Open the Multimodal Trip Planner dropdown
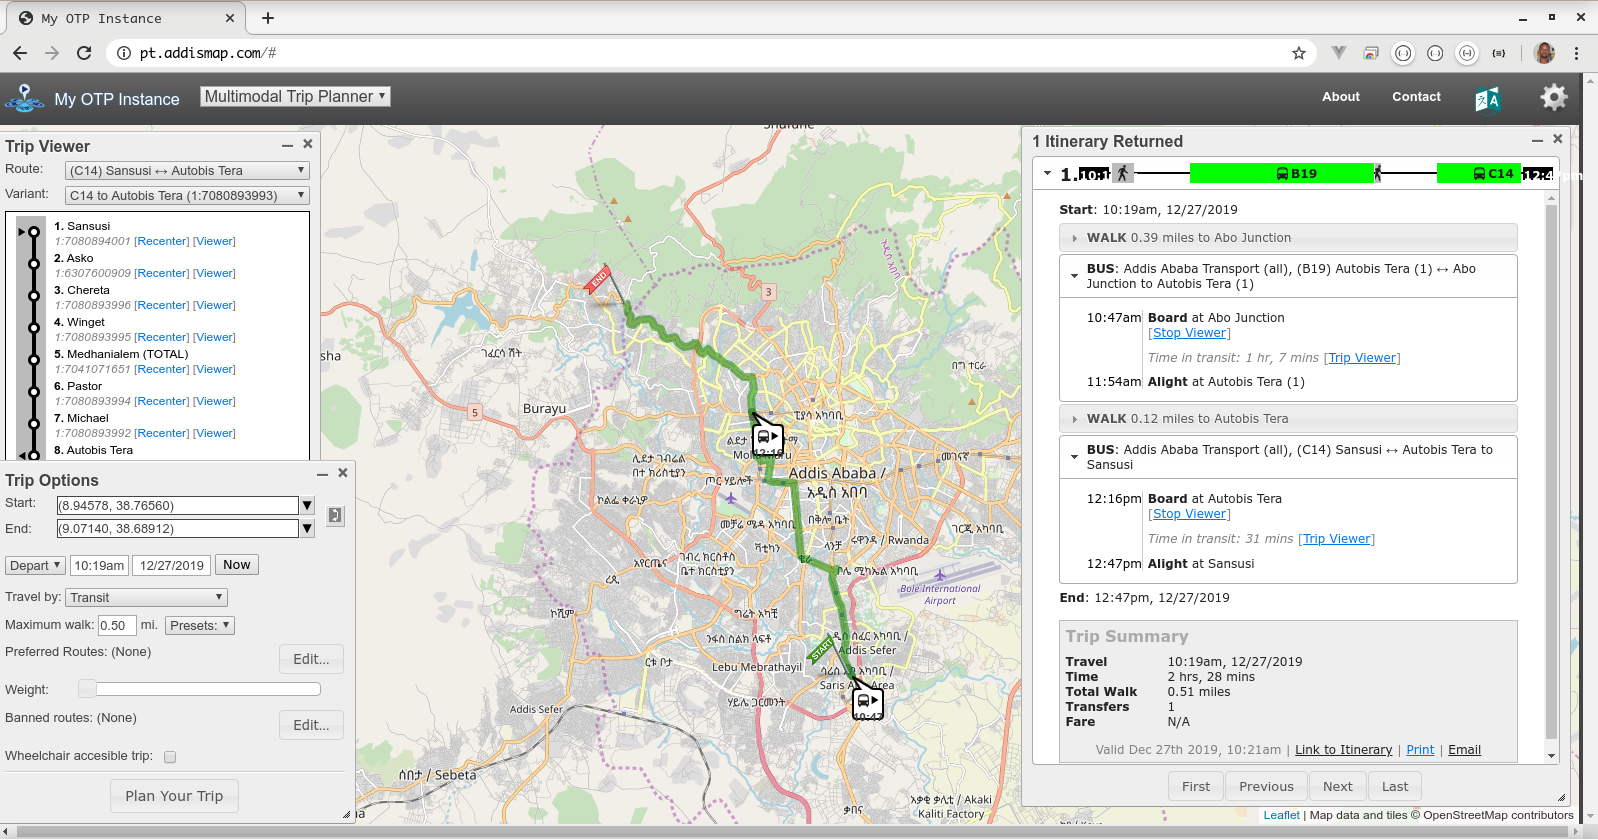The image size is (1598, 840). (295, 96)
